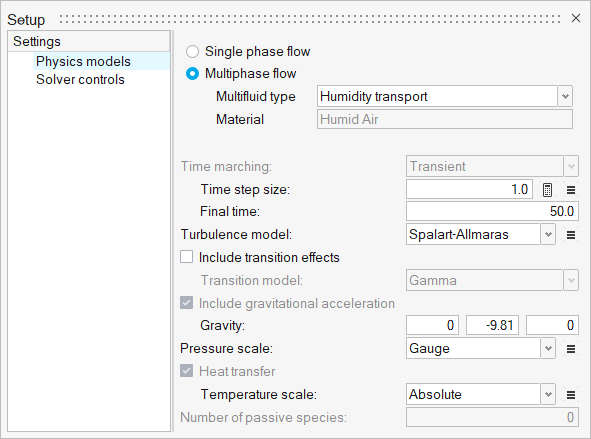Screen dimensions: 591x439
Task: Expand the Pressure scale dropdown
Action: point(548,348)
